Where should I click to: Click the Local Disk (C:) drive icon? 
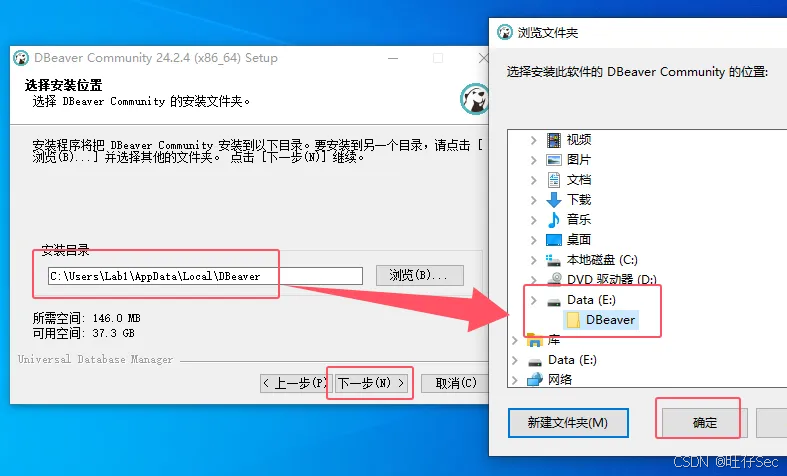coord(553,260)
